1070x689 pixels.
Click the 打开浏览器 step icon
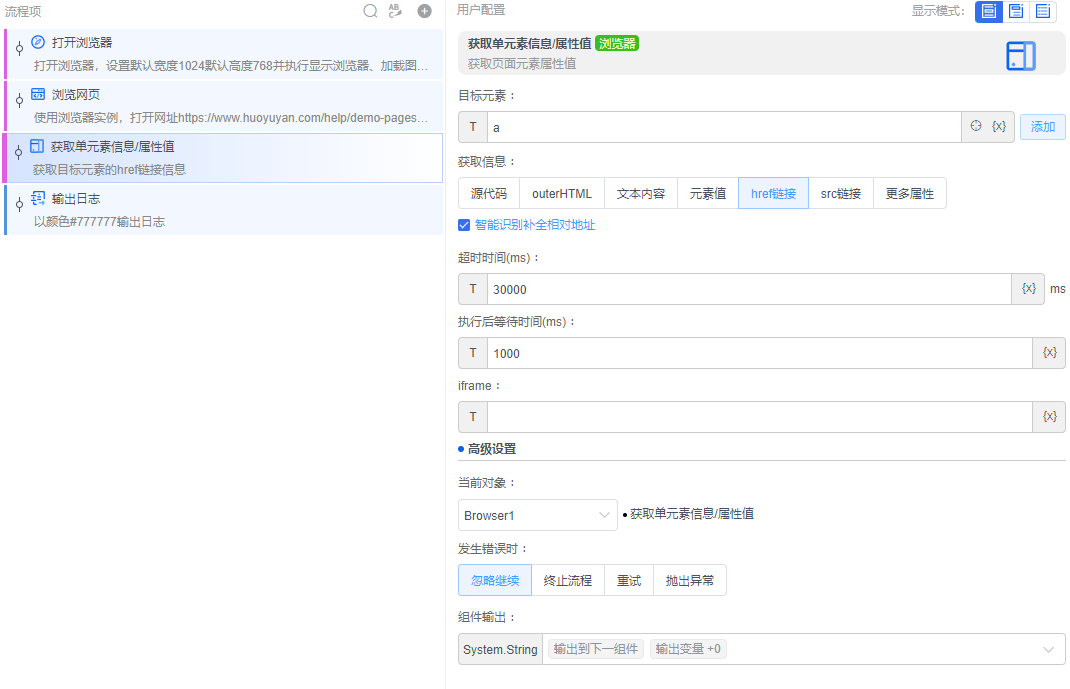[38, 43]
